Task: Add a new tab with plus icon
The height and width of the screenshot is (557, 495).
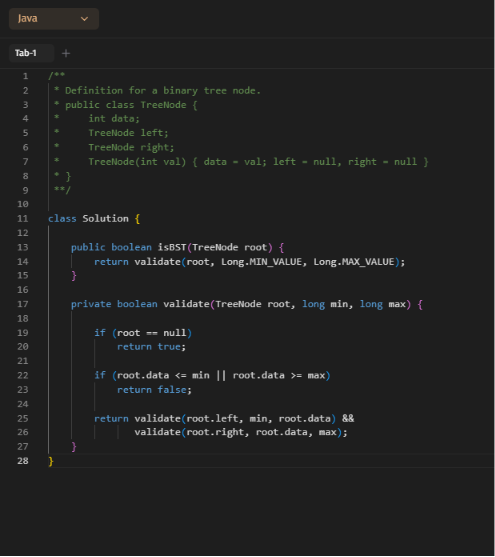Action: pyautogui.click(x=66, y=53)
